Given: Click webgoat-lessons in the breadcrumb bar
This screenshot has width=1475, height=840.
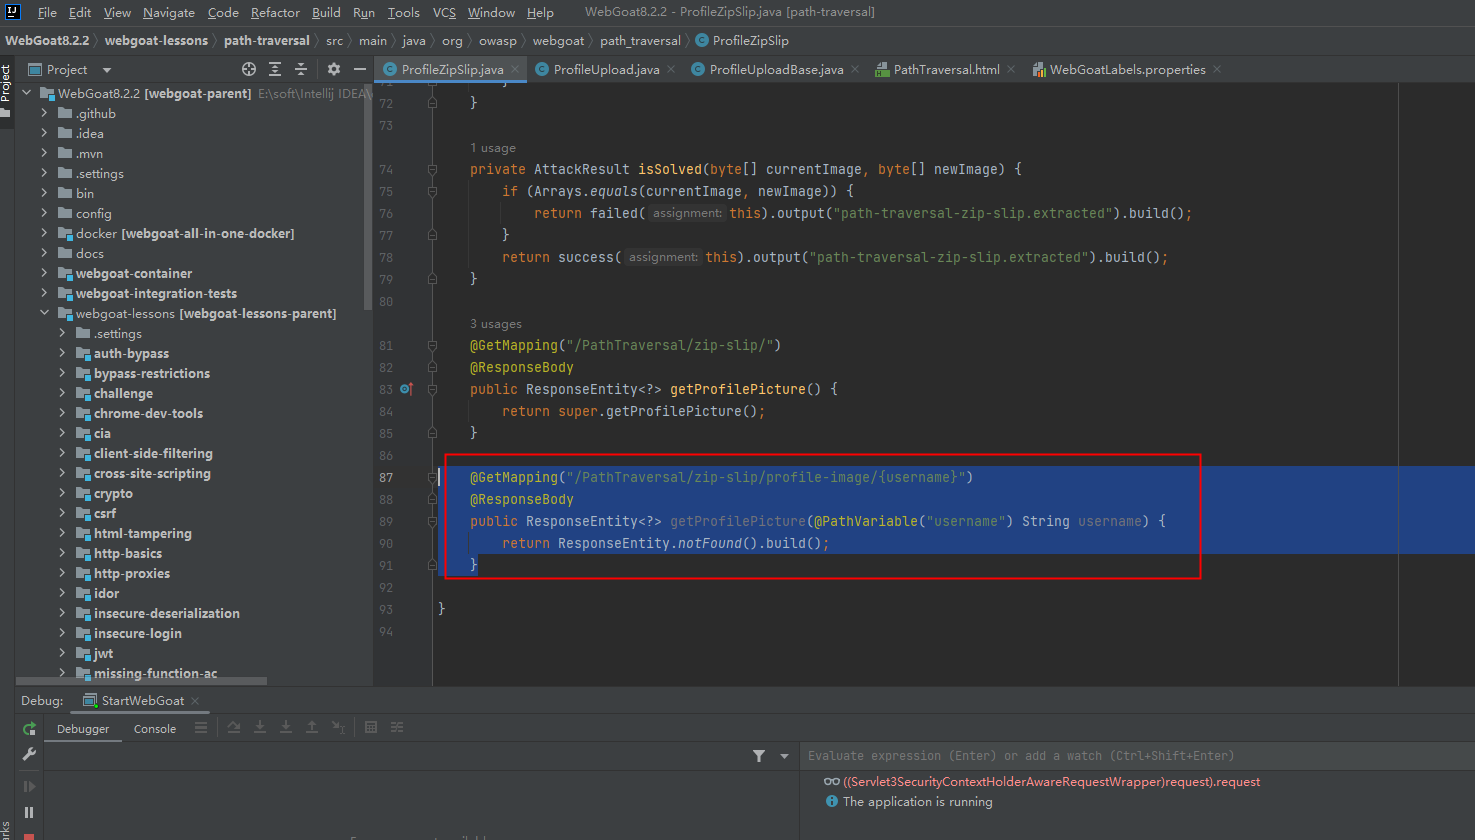Looking at the screenshot, I should [x=156, y=41].
